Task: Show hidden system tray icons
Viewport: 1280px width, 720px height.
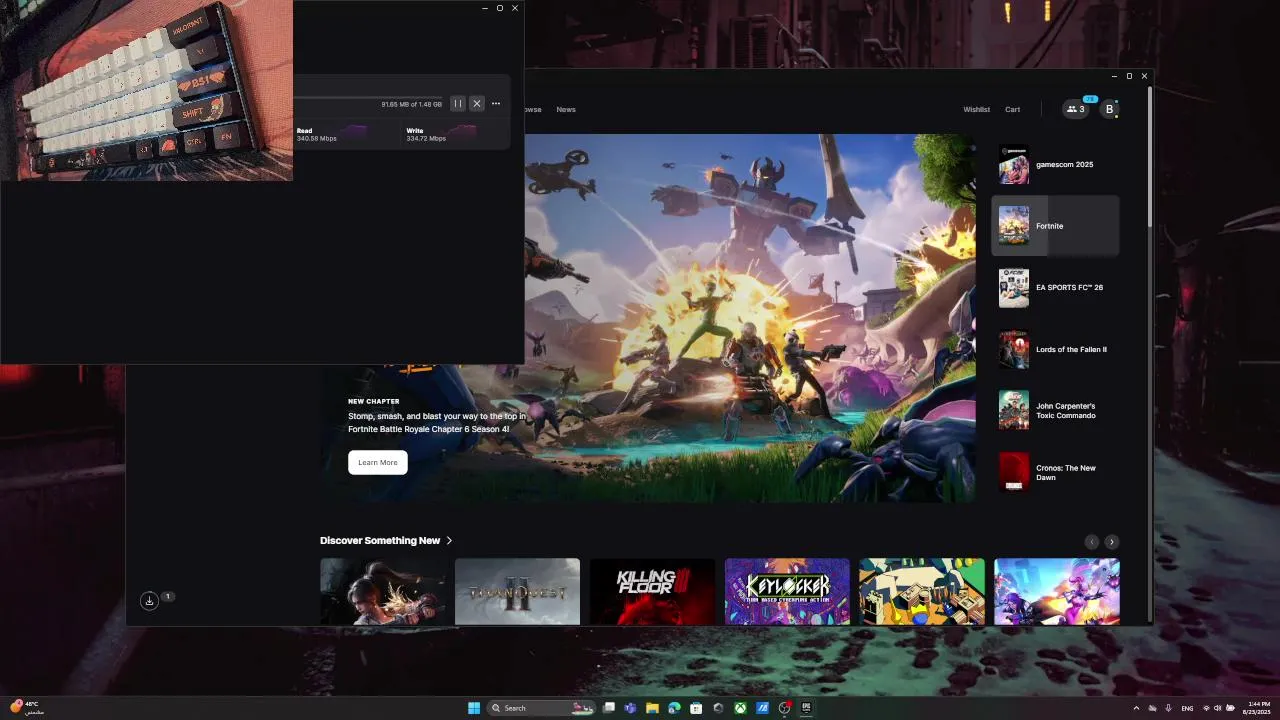Action: (x=1136, y=708)
